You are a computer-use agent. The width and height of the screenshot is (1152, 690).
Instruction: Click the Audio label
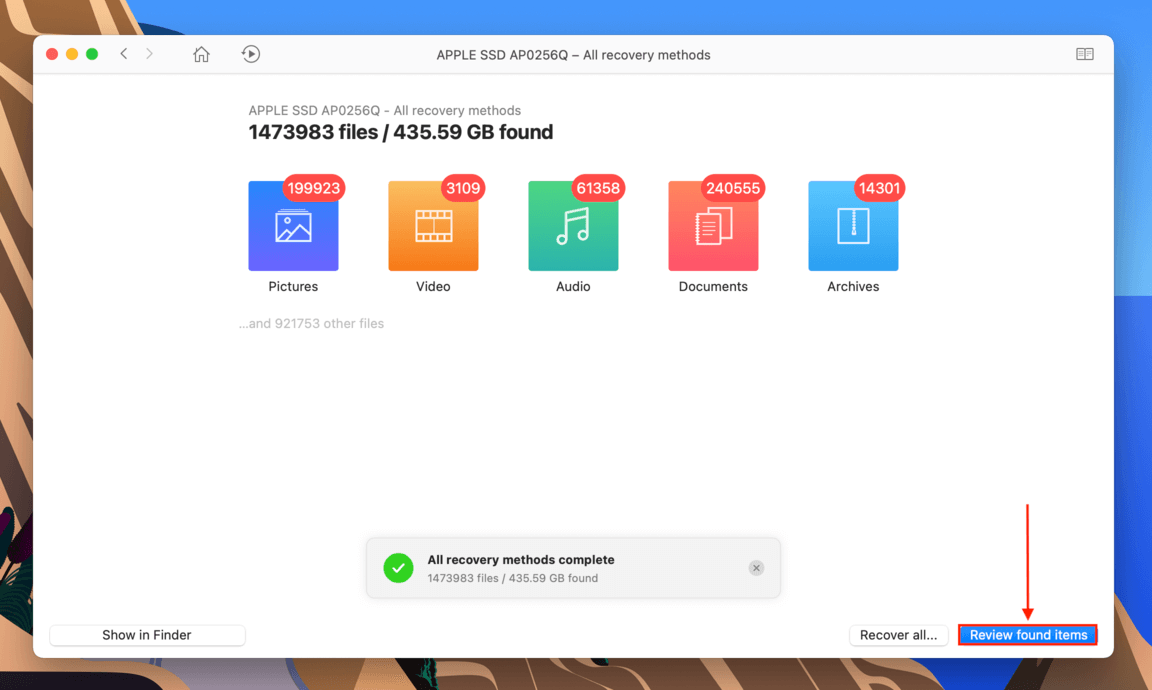click(x=573, y=287)
